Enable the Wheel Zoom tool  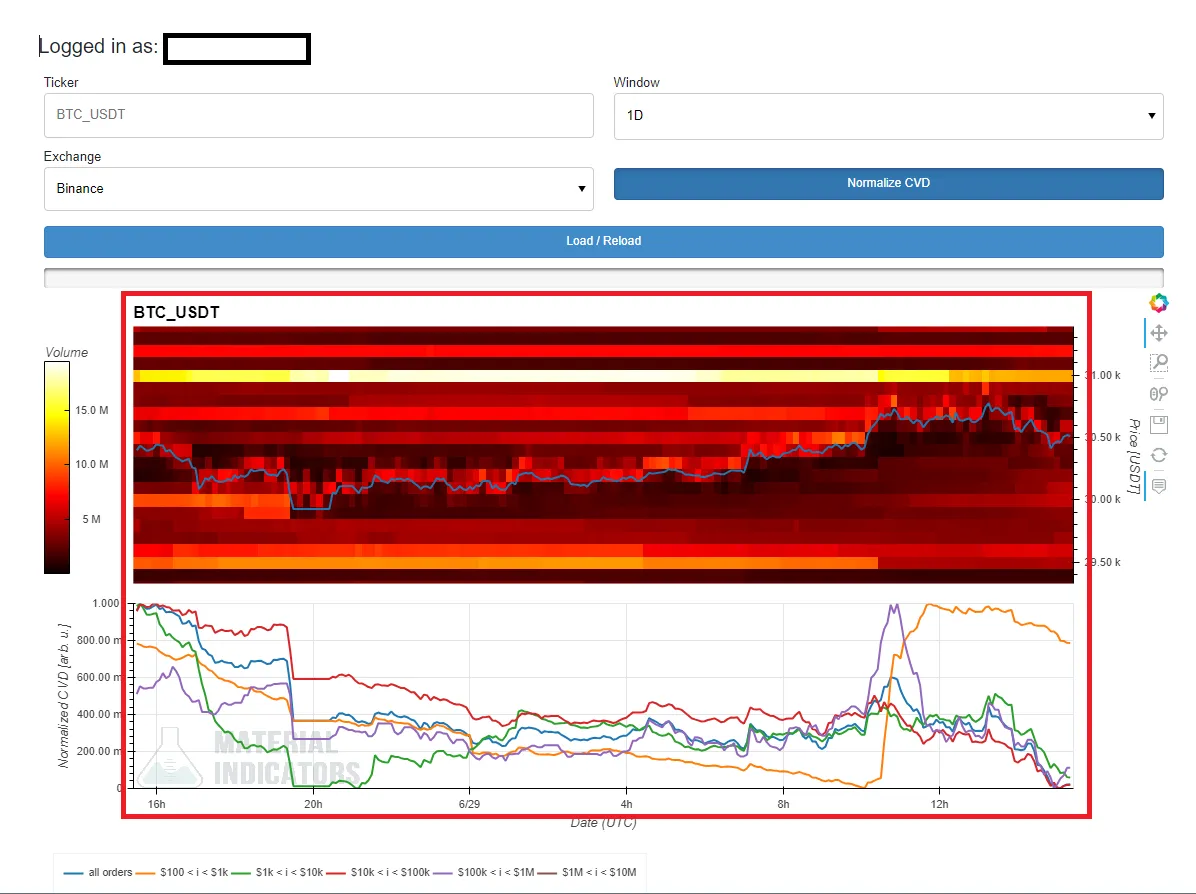(x=1159, y=394)
